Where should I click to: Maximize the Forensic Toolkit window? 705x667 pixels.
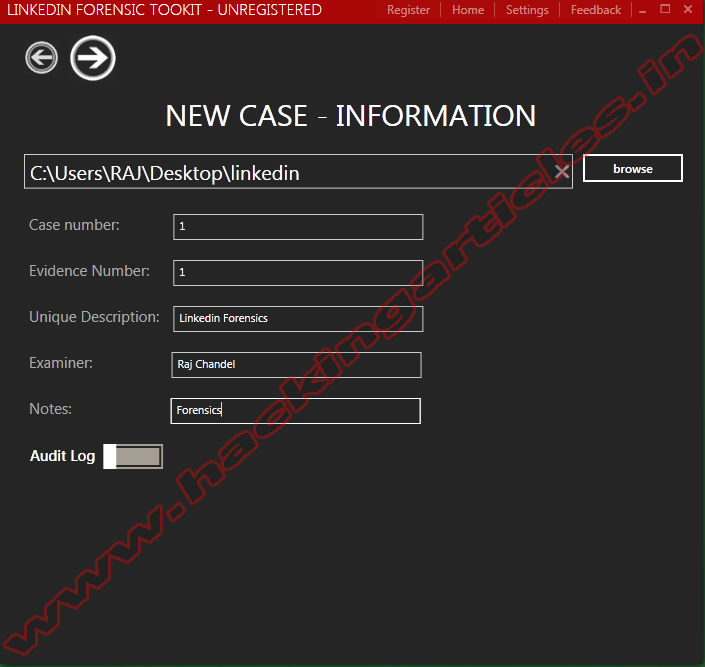(665, 9)
